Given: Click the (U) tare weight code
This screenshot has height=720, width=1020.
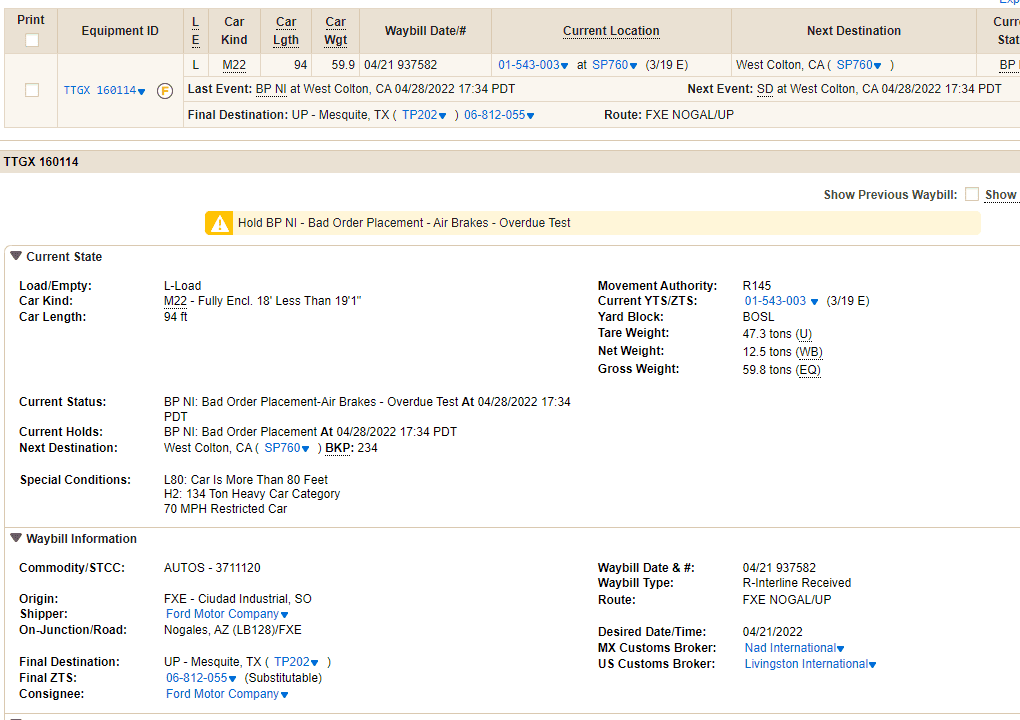Looking at the screenshot, I should [803, 334].
